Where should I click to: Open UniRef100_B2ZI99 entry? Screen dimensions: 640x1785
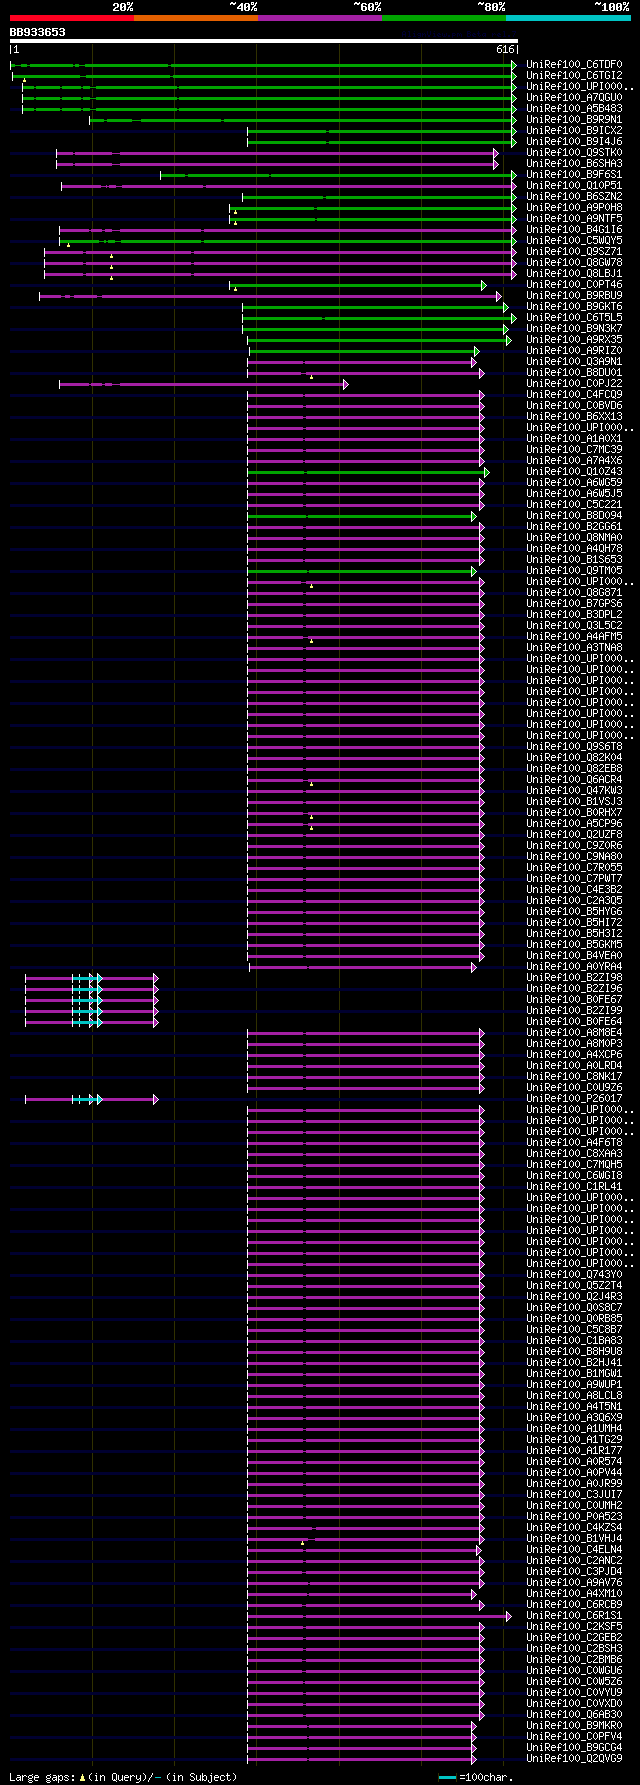(x=575, y=1011)
